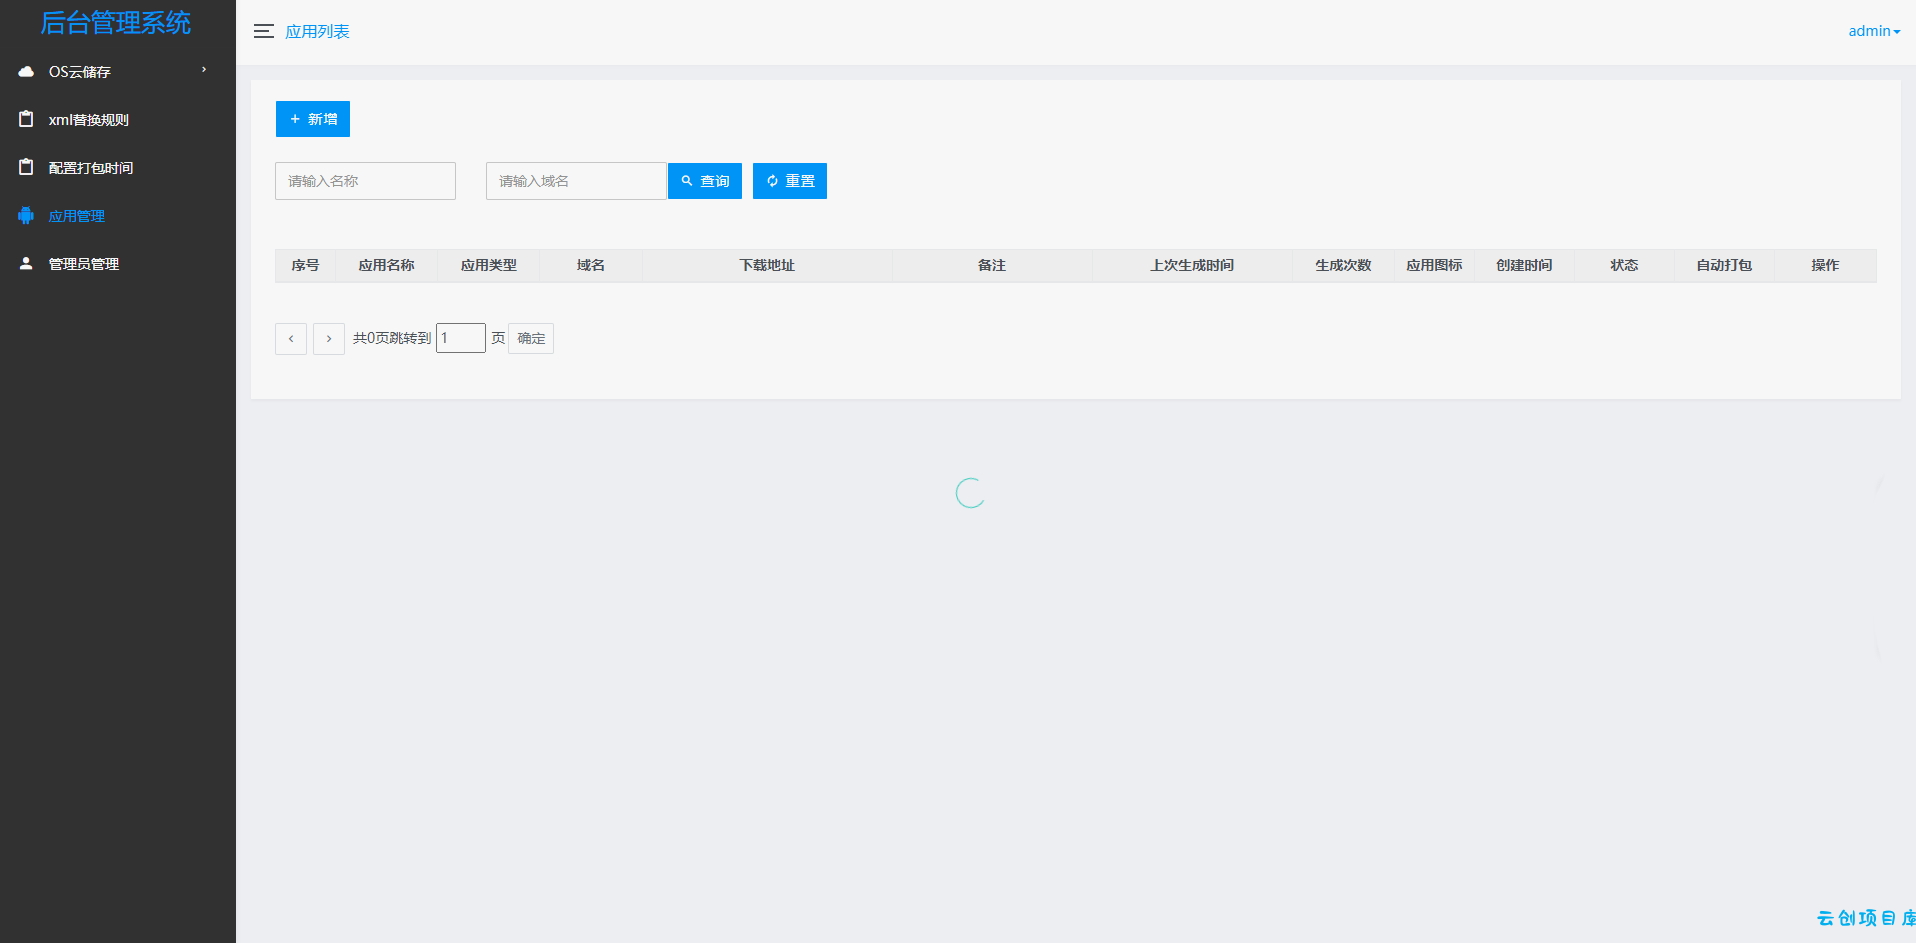Open the OS云储存 menu item
This screenshot has width=1916, height=943.
coord(118,72)
